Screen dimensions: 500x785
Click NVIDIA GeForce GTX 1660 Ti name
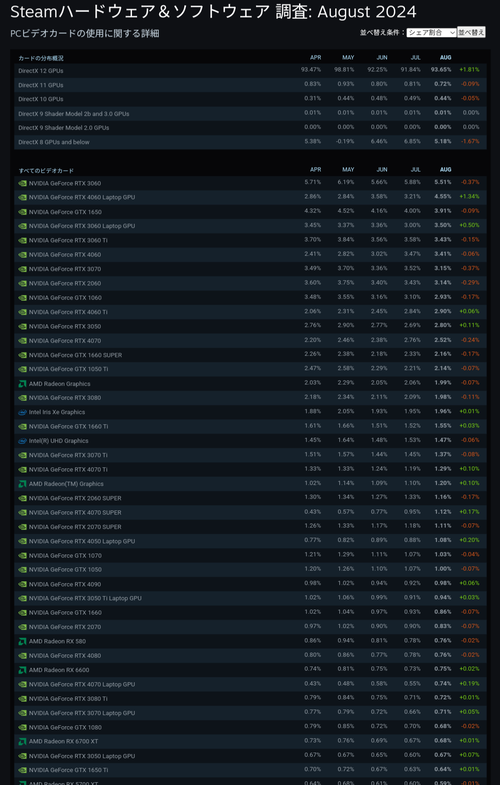69,427
